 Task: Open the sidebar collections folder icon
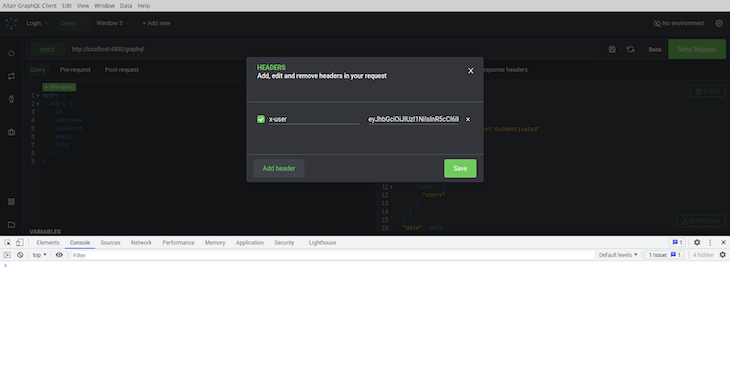tap(11, 224)
